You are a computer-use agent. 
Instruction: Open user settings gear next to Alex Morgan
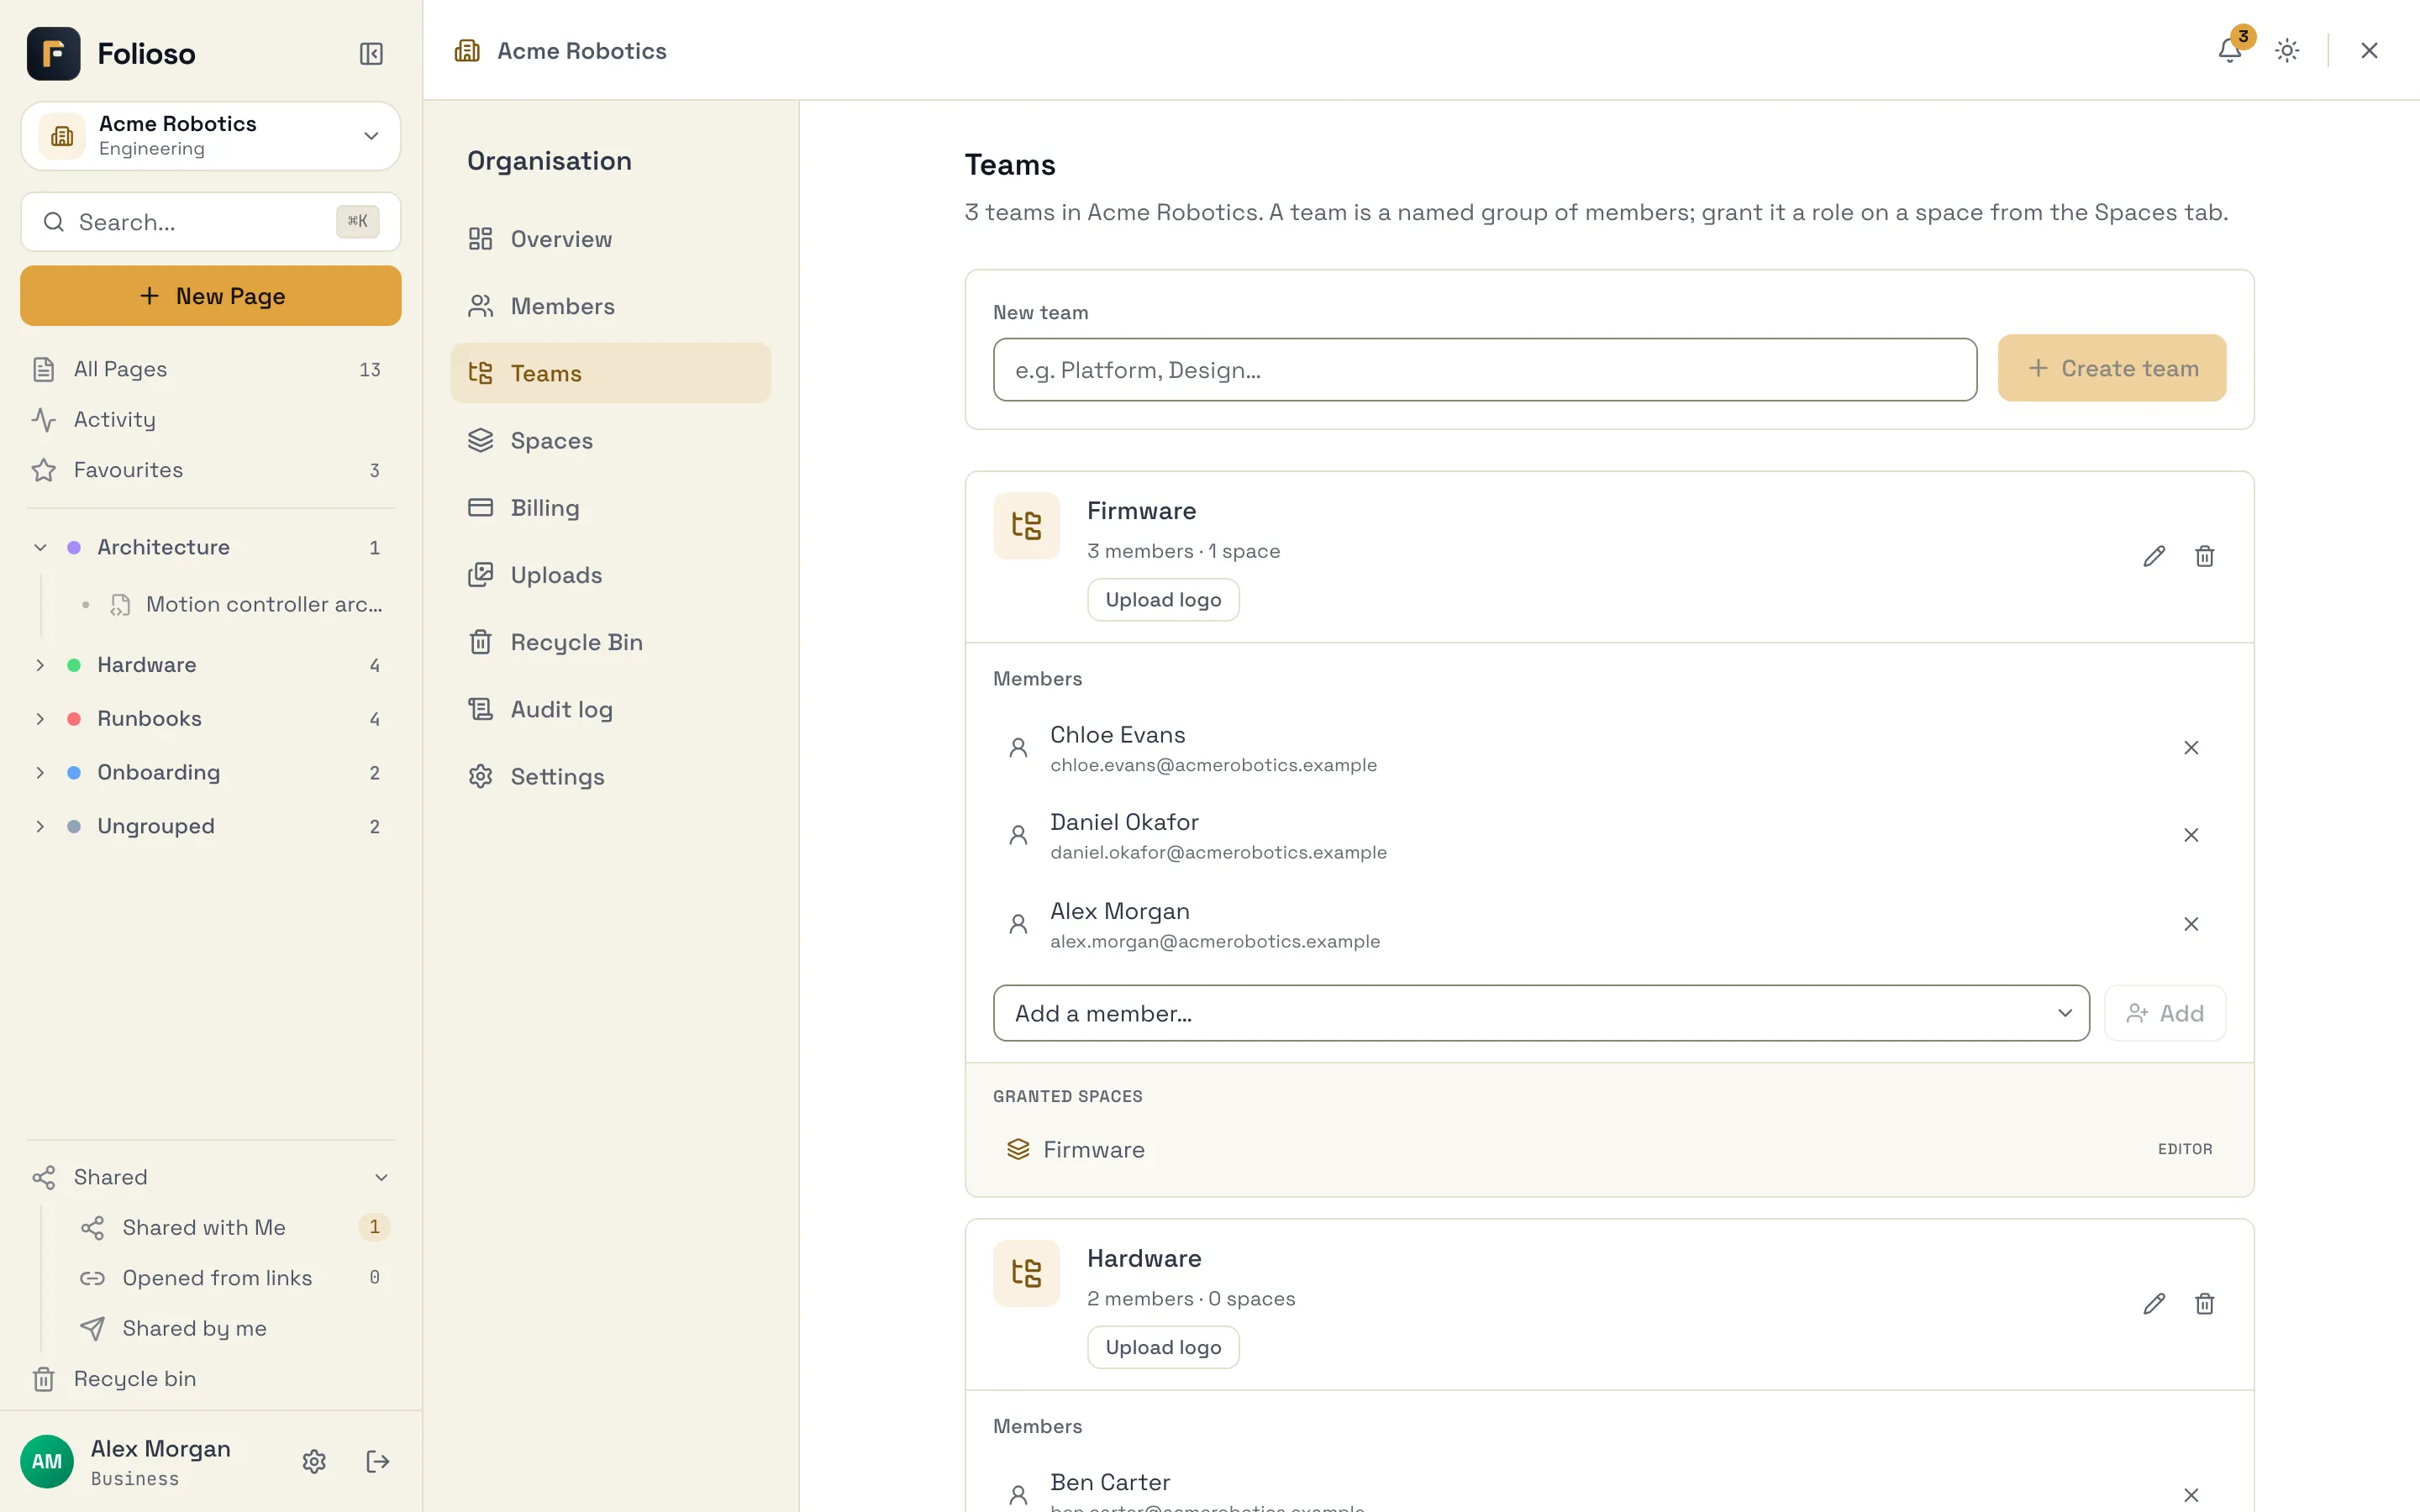[x=314, y=1462]
